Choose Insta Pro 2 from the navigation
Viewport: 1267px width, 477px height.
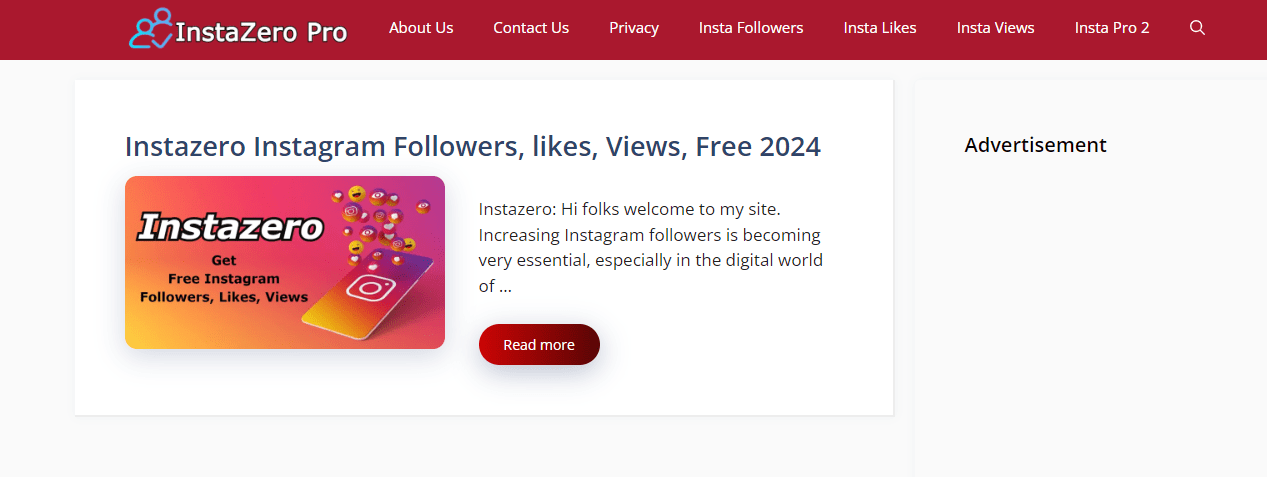tap(1112, 28)
